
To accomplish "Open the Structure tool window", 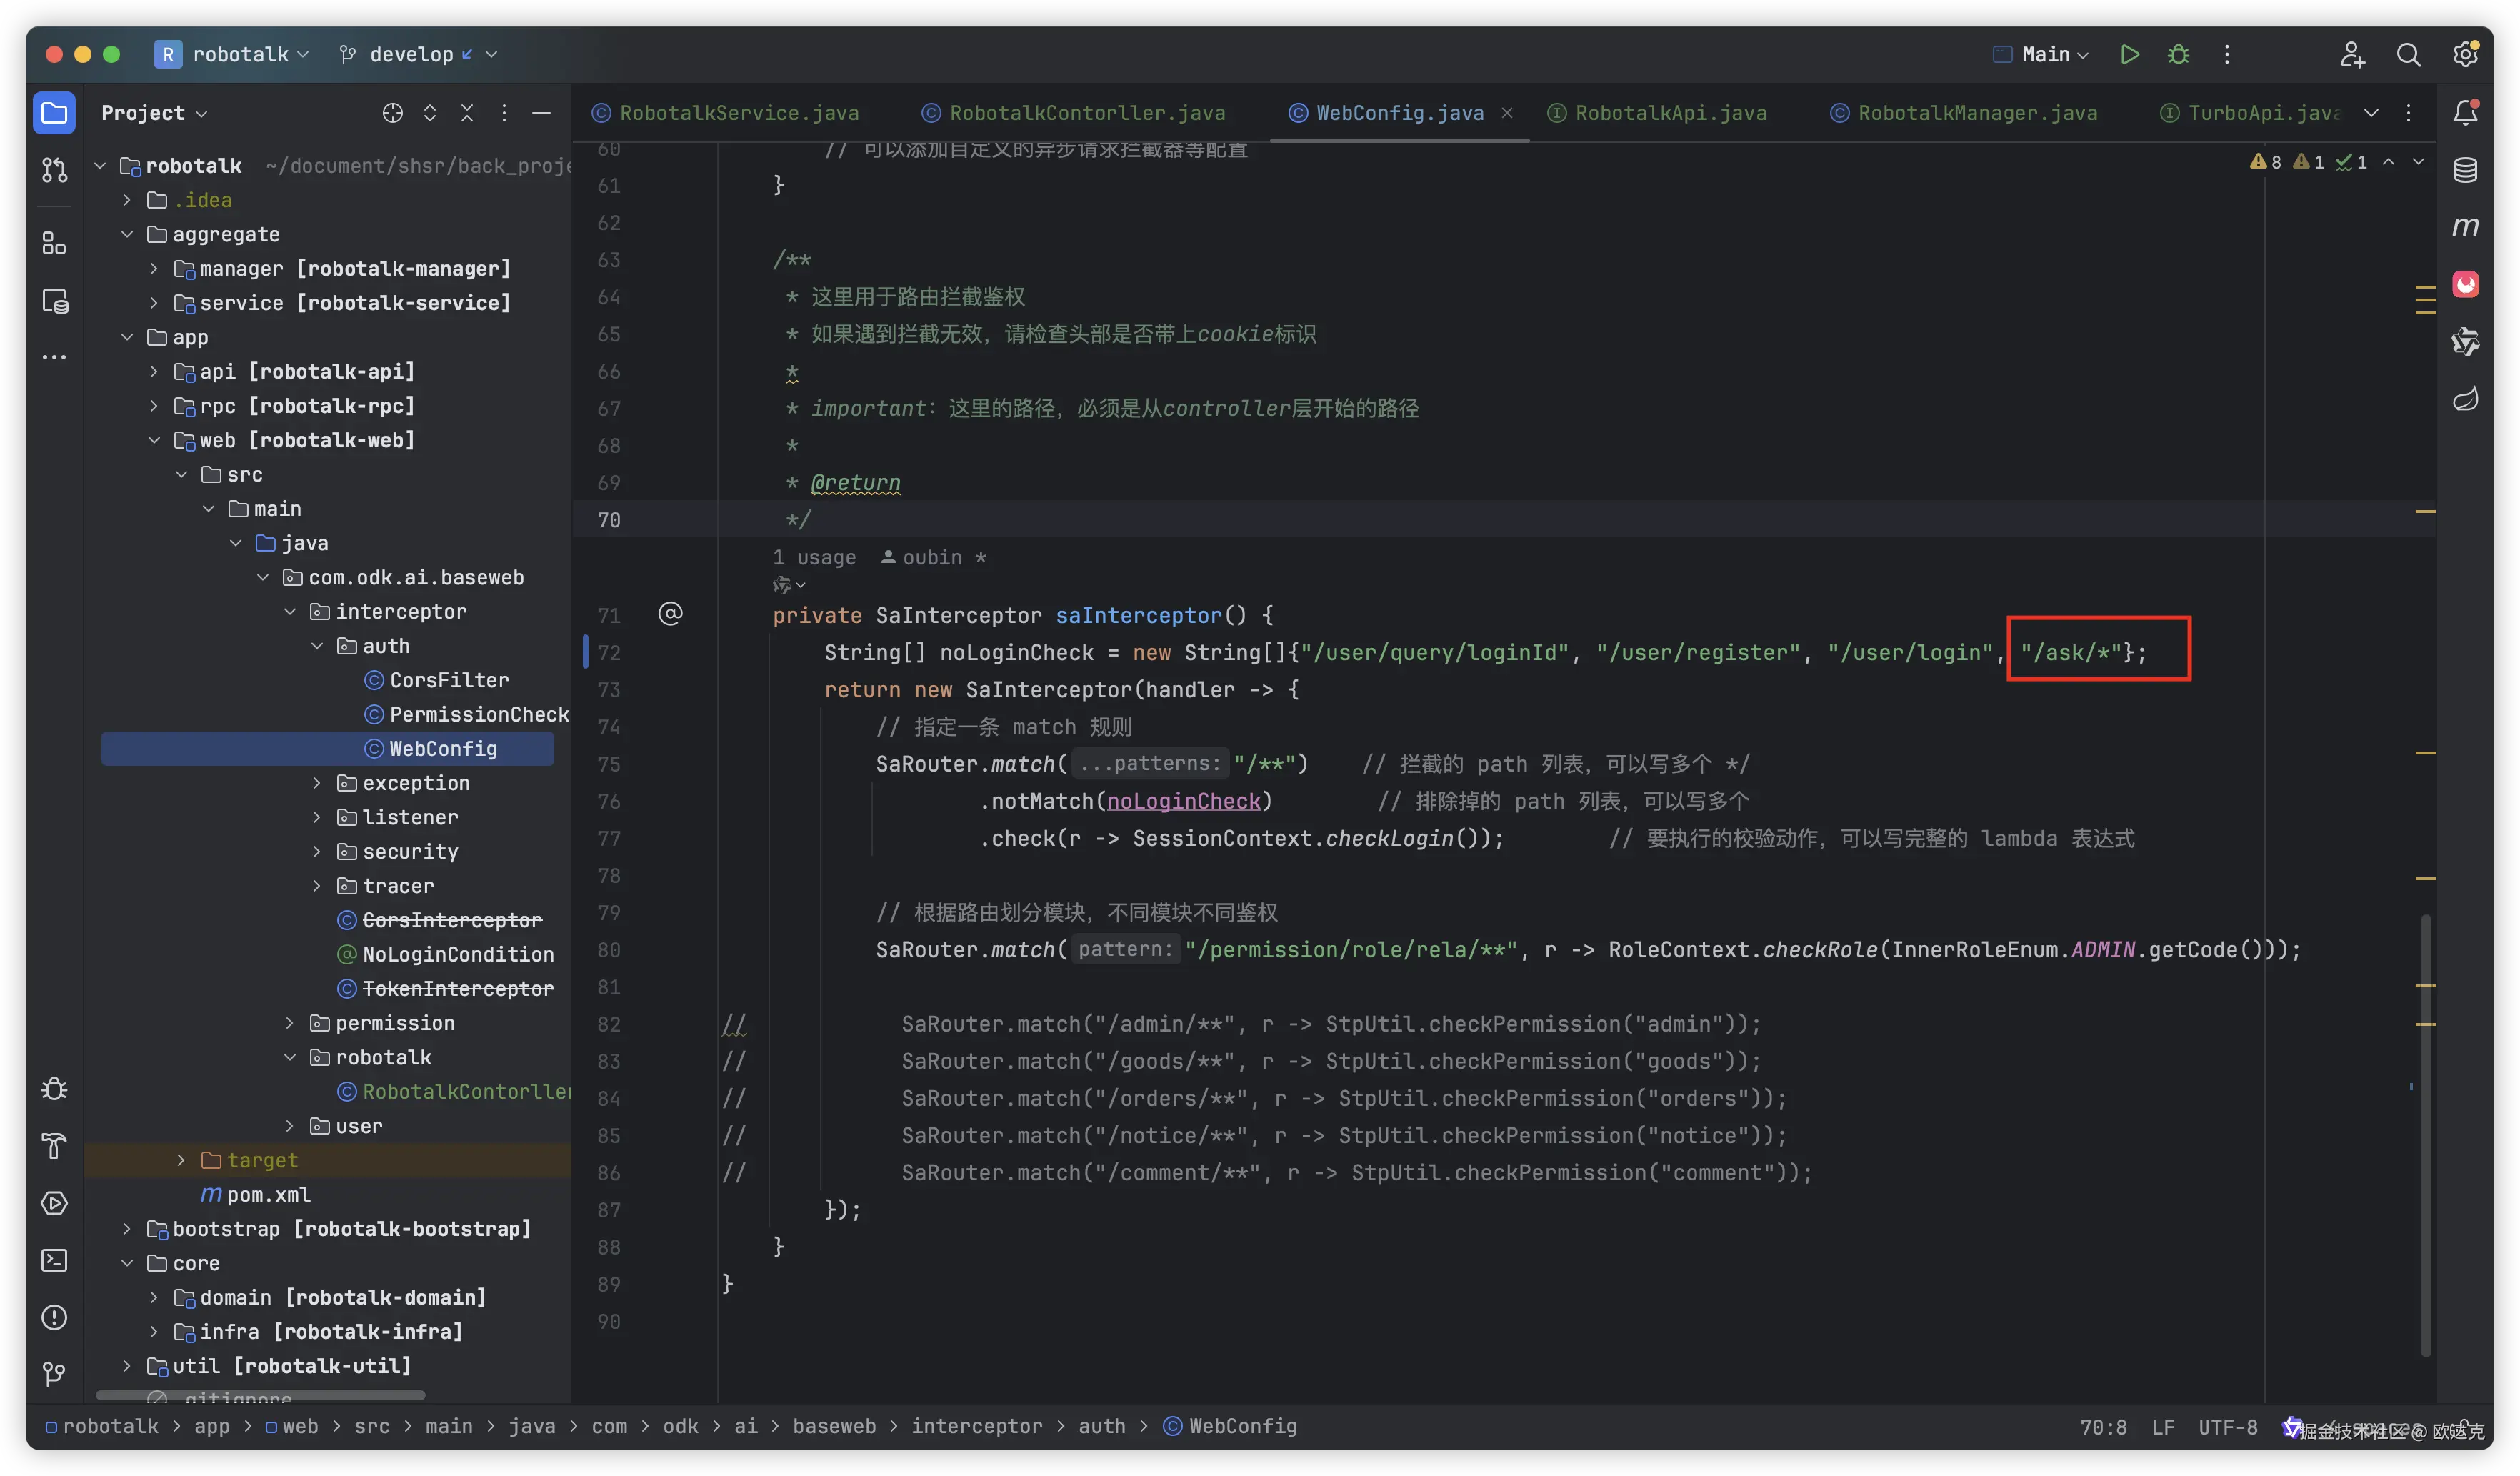I will tap(54, 243).
